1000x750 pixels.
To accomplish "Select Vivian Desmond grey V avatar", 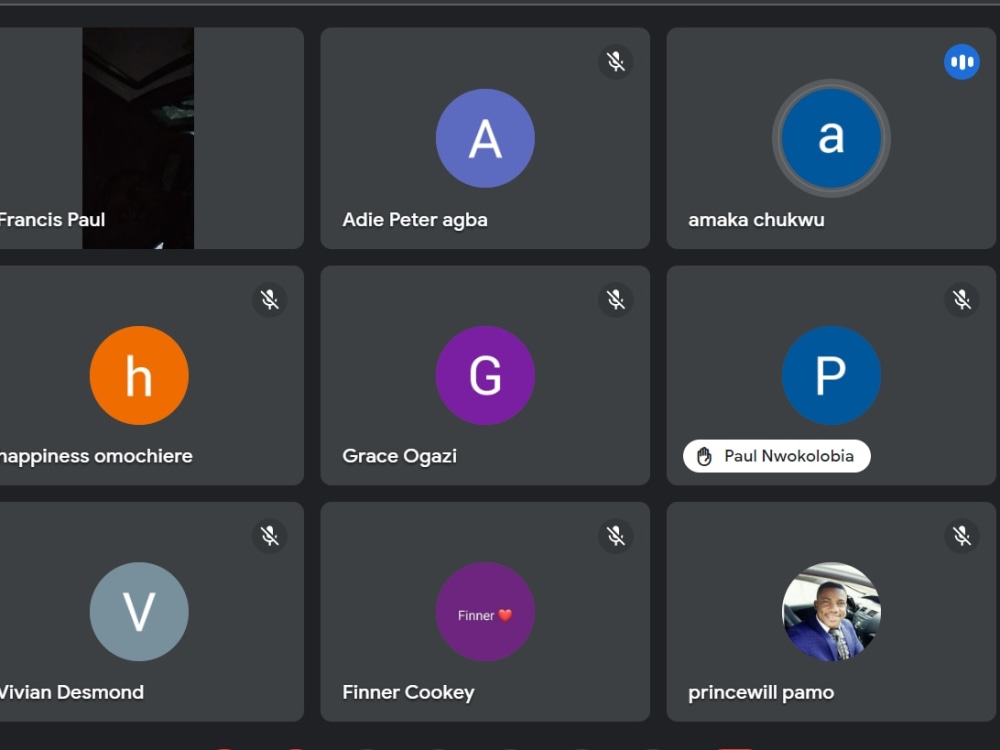I will point(139,612).
